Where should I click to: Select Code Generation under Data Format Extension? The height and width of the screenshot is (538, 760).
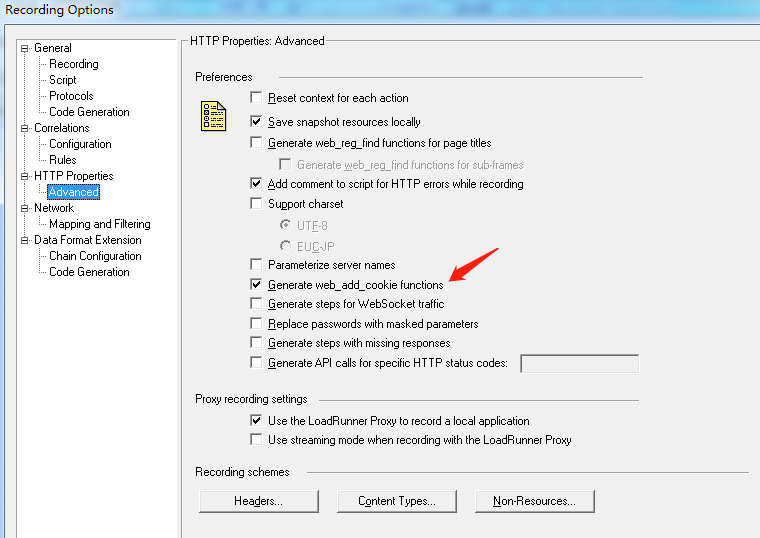pos(89,272)
